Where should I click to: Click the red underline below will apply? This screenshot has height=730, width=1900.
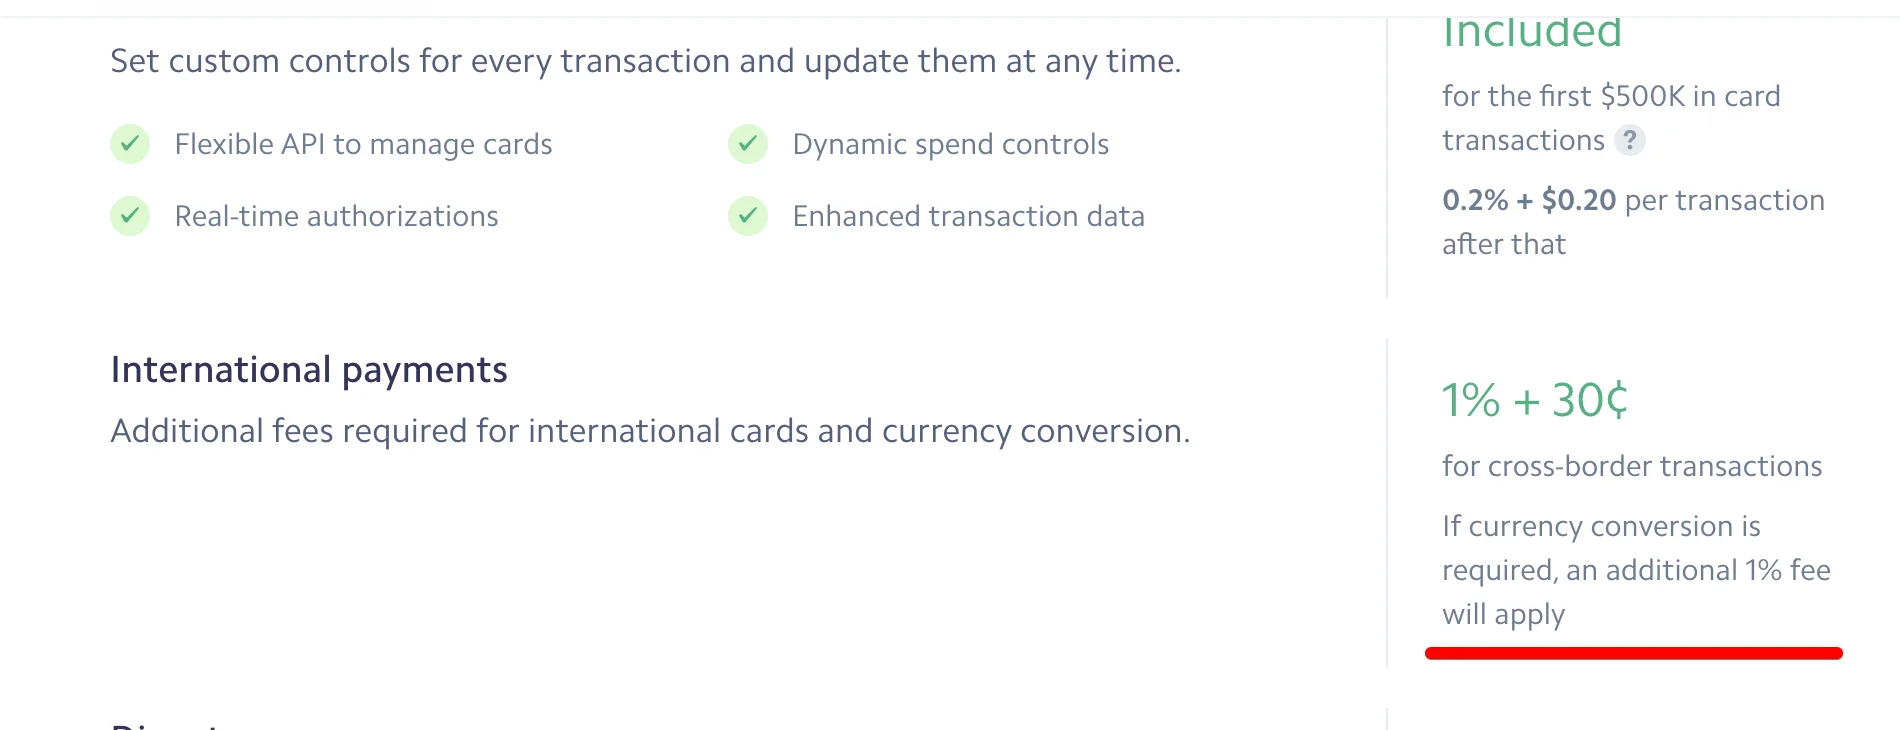click(1633, 653)
